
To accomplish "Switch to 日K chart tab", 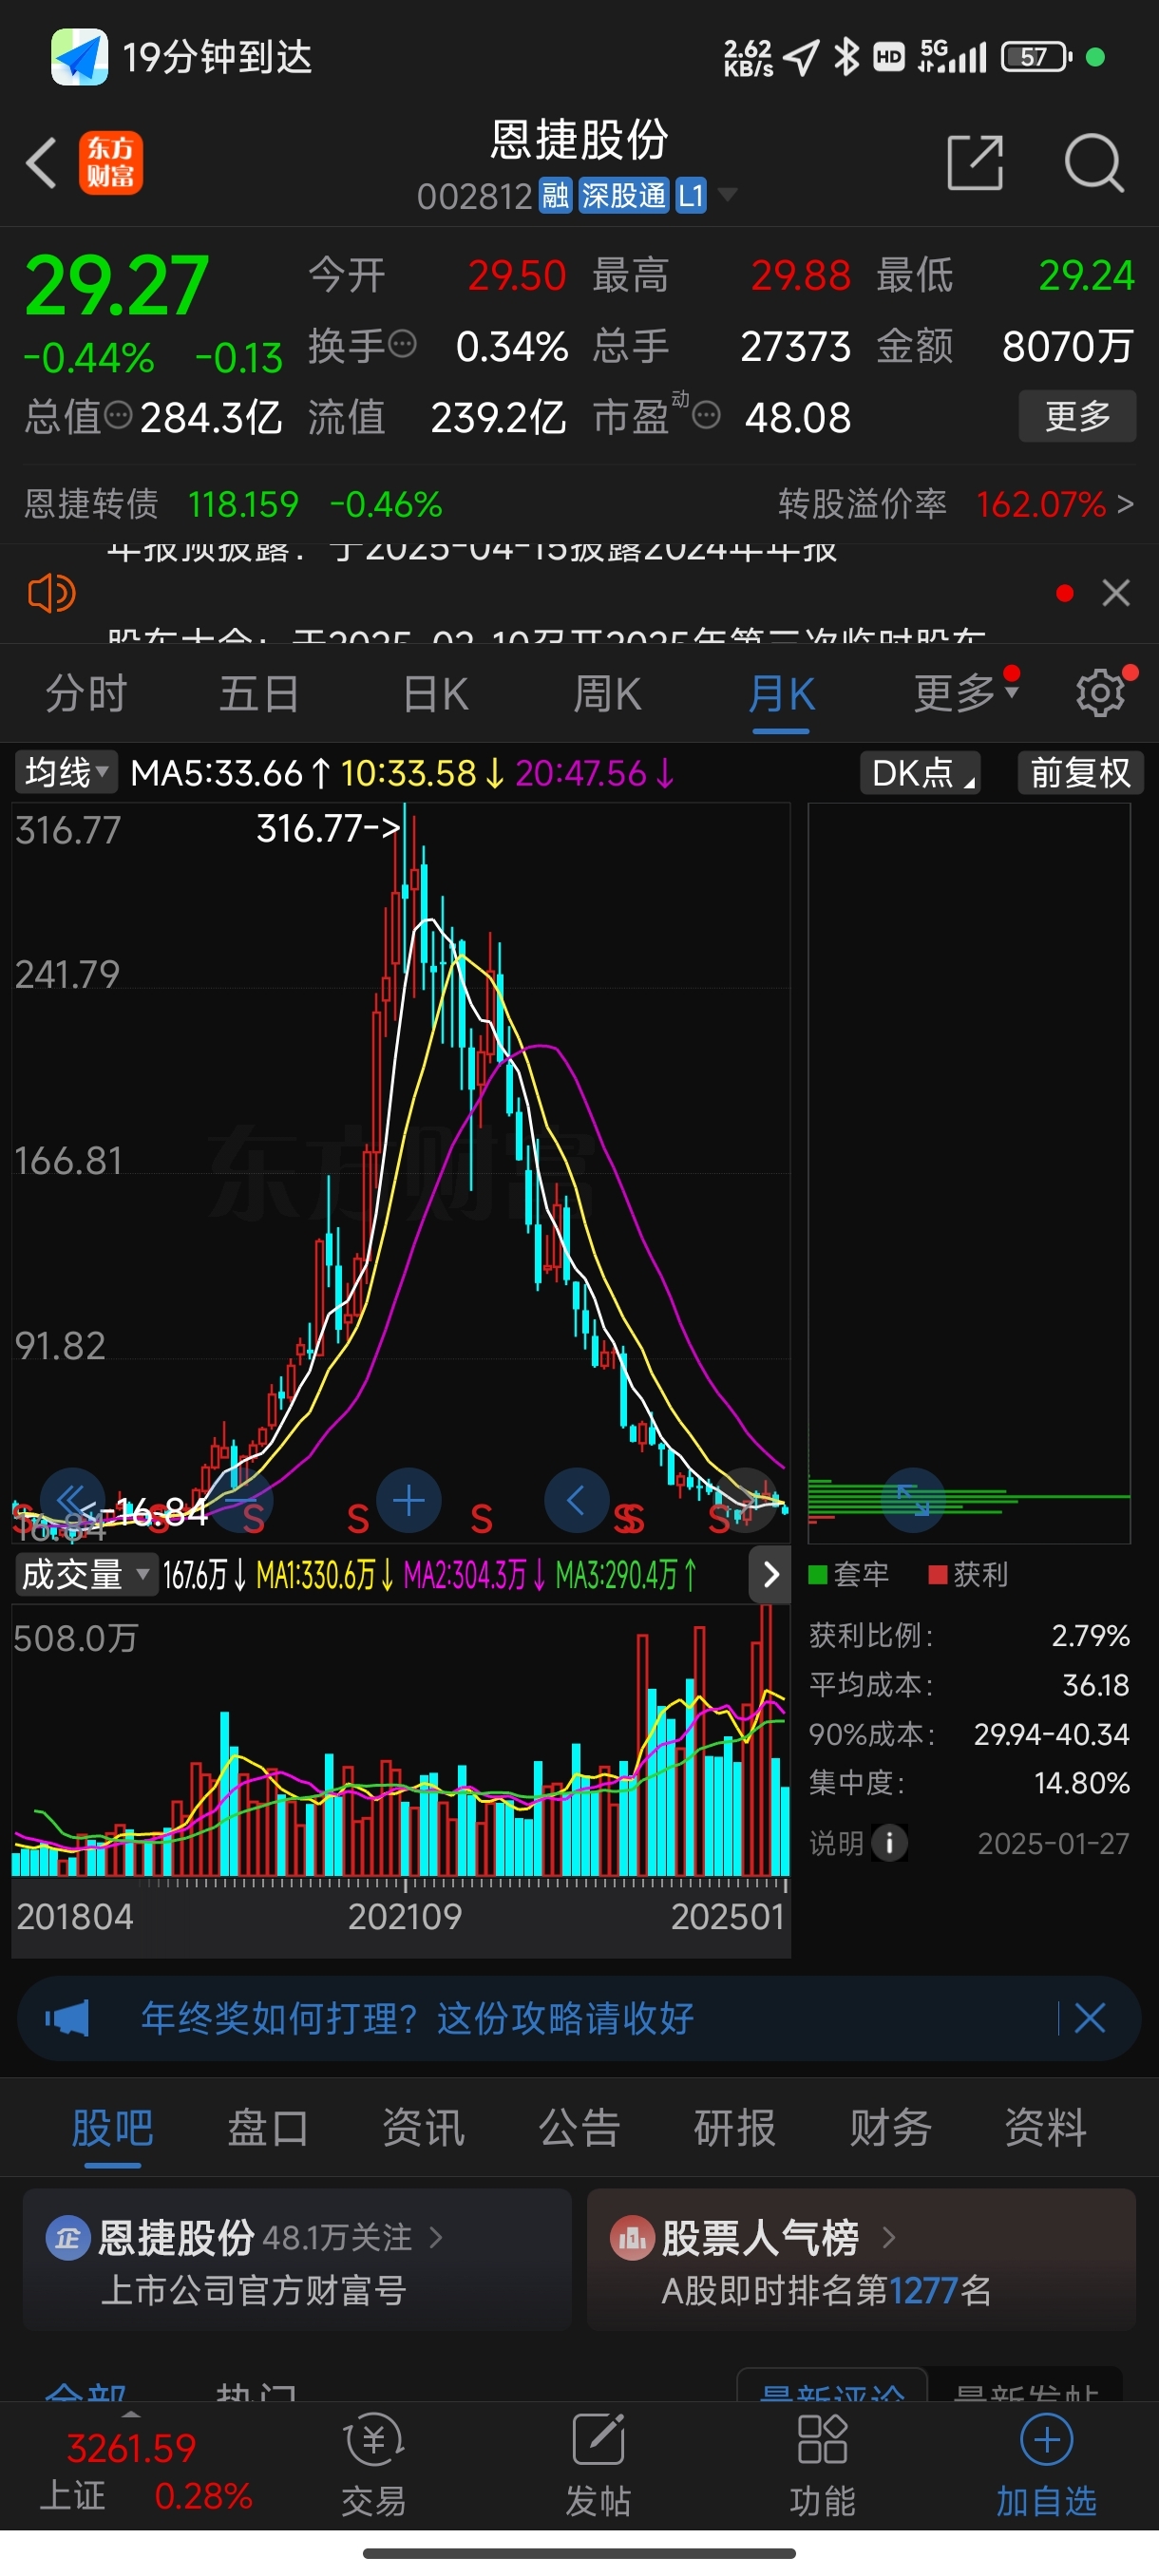I will [x=435, y=693].
